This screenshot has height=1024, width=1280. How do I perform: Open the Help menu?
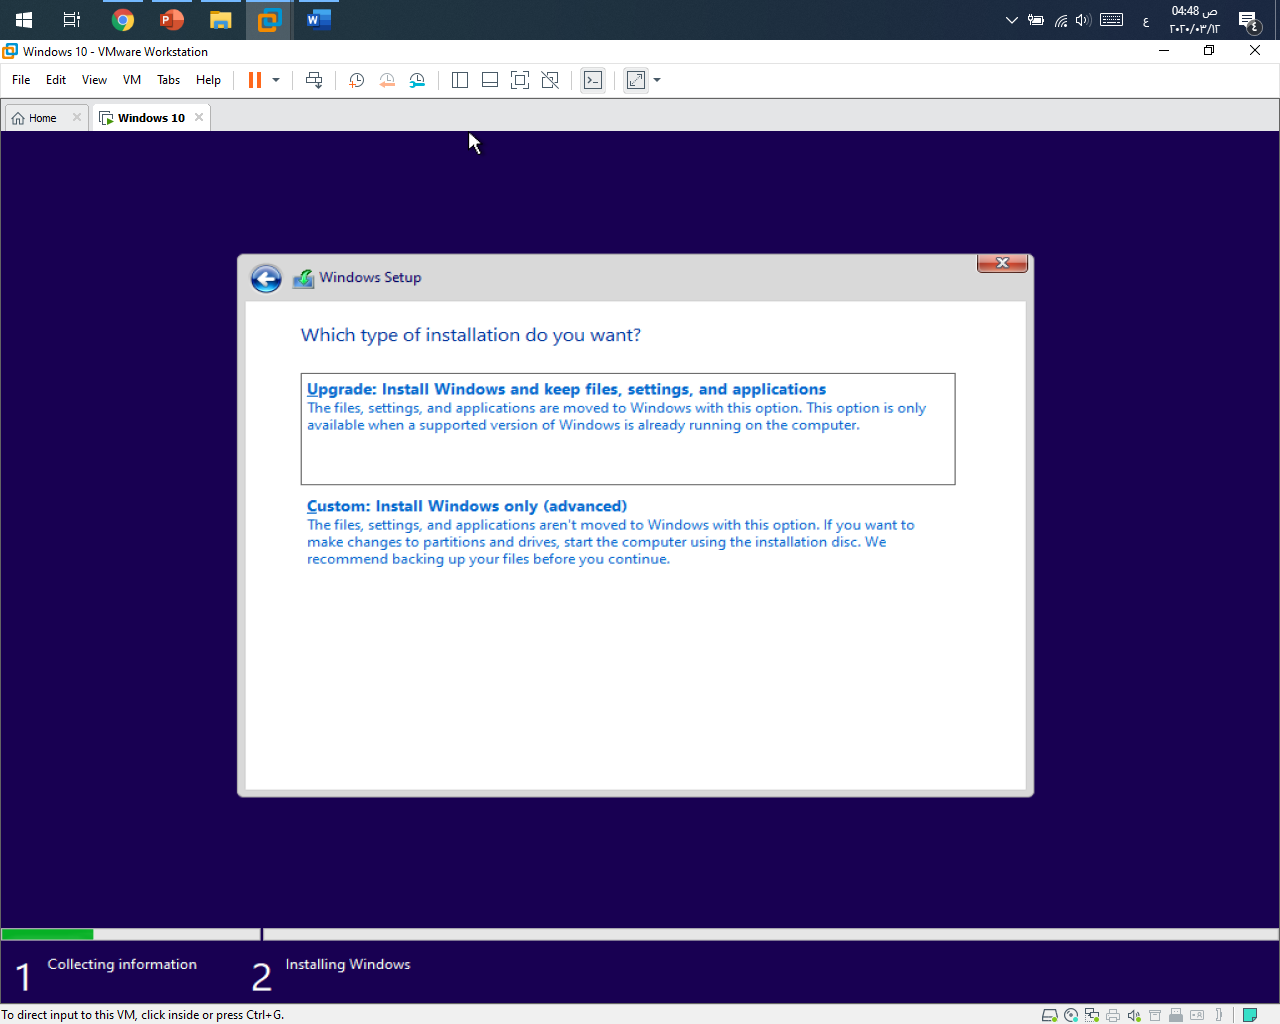(x=208, y=80)
